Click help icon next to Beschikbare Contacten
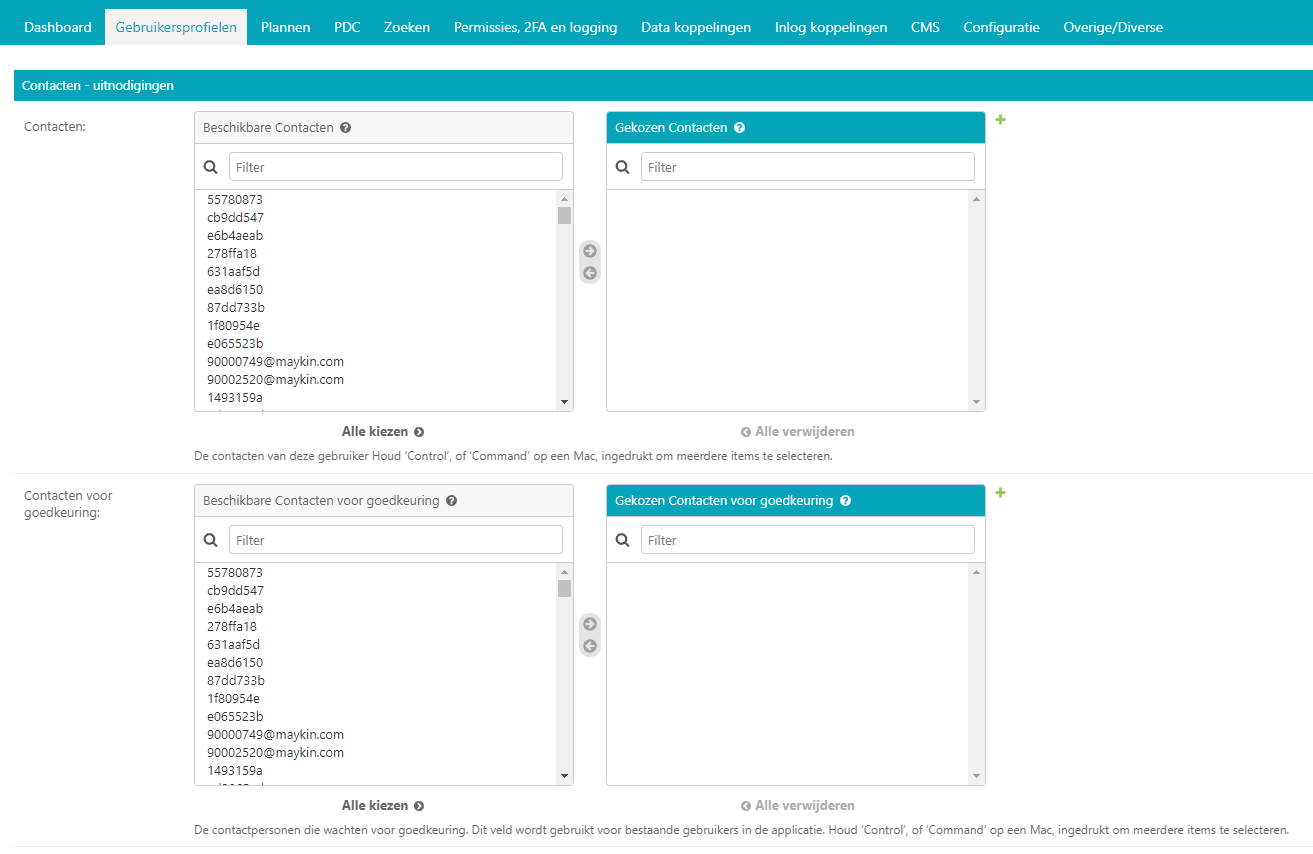The image size is (1313, 854). click(x=345, y=128)
